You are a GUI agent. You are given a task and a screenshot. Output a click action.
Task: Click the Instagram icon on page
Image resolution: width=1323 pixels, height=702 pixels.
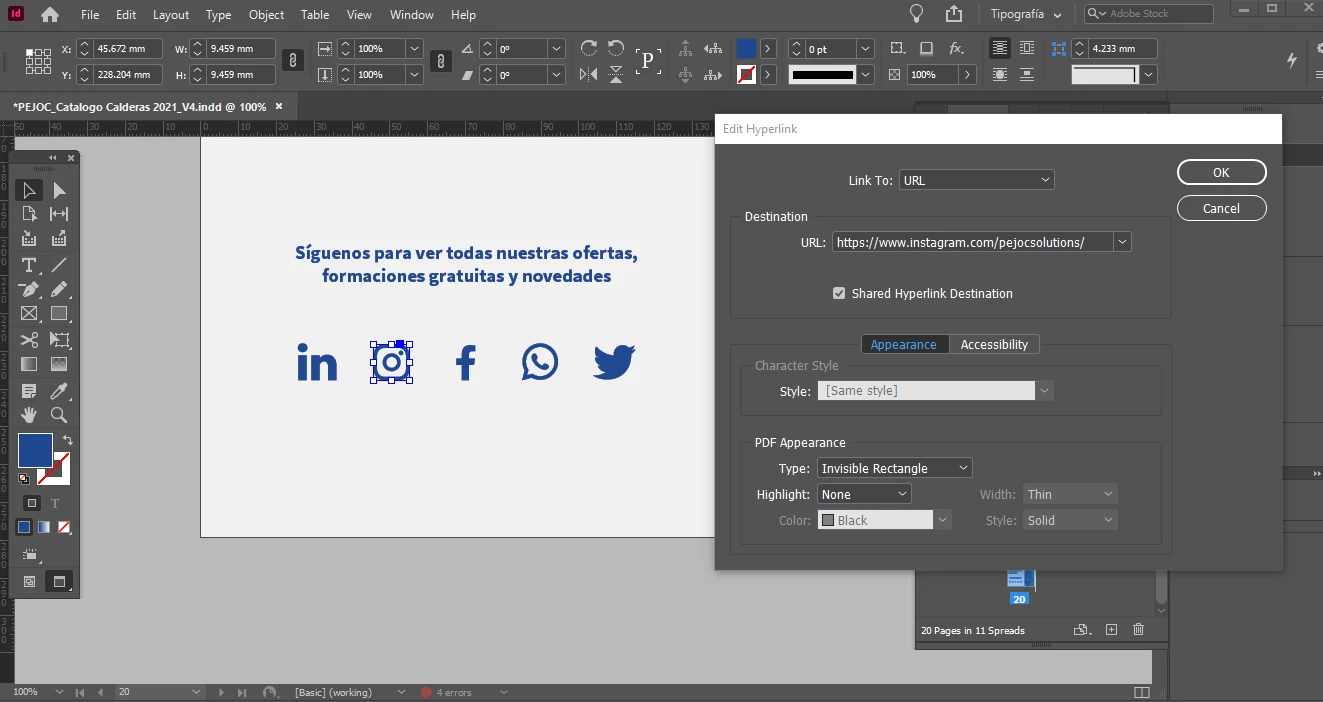tap(392, 362)
